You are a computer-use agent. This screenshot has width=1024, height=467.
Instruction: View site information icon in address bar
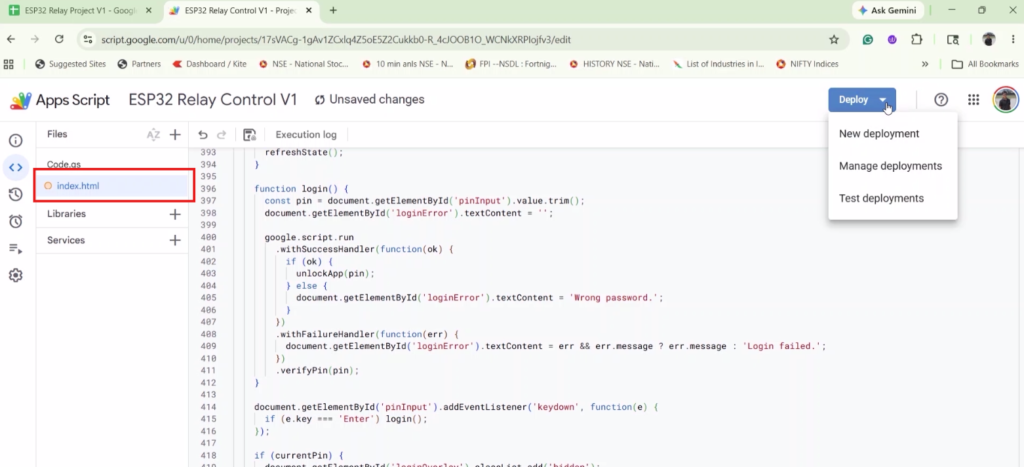[89, 40]
